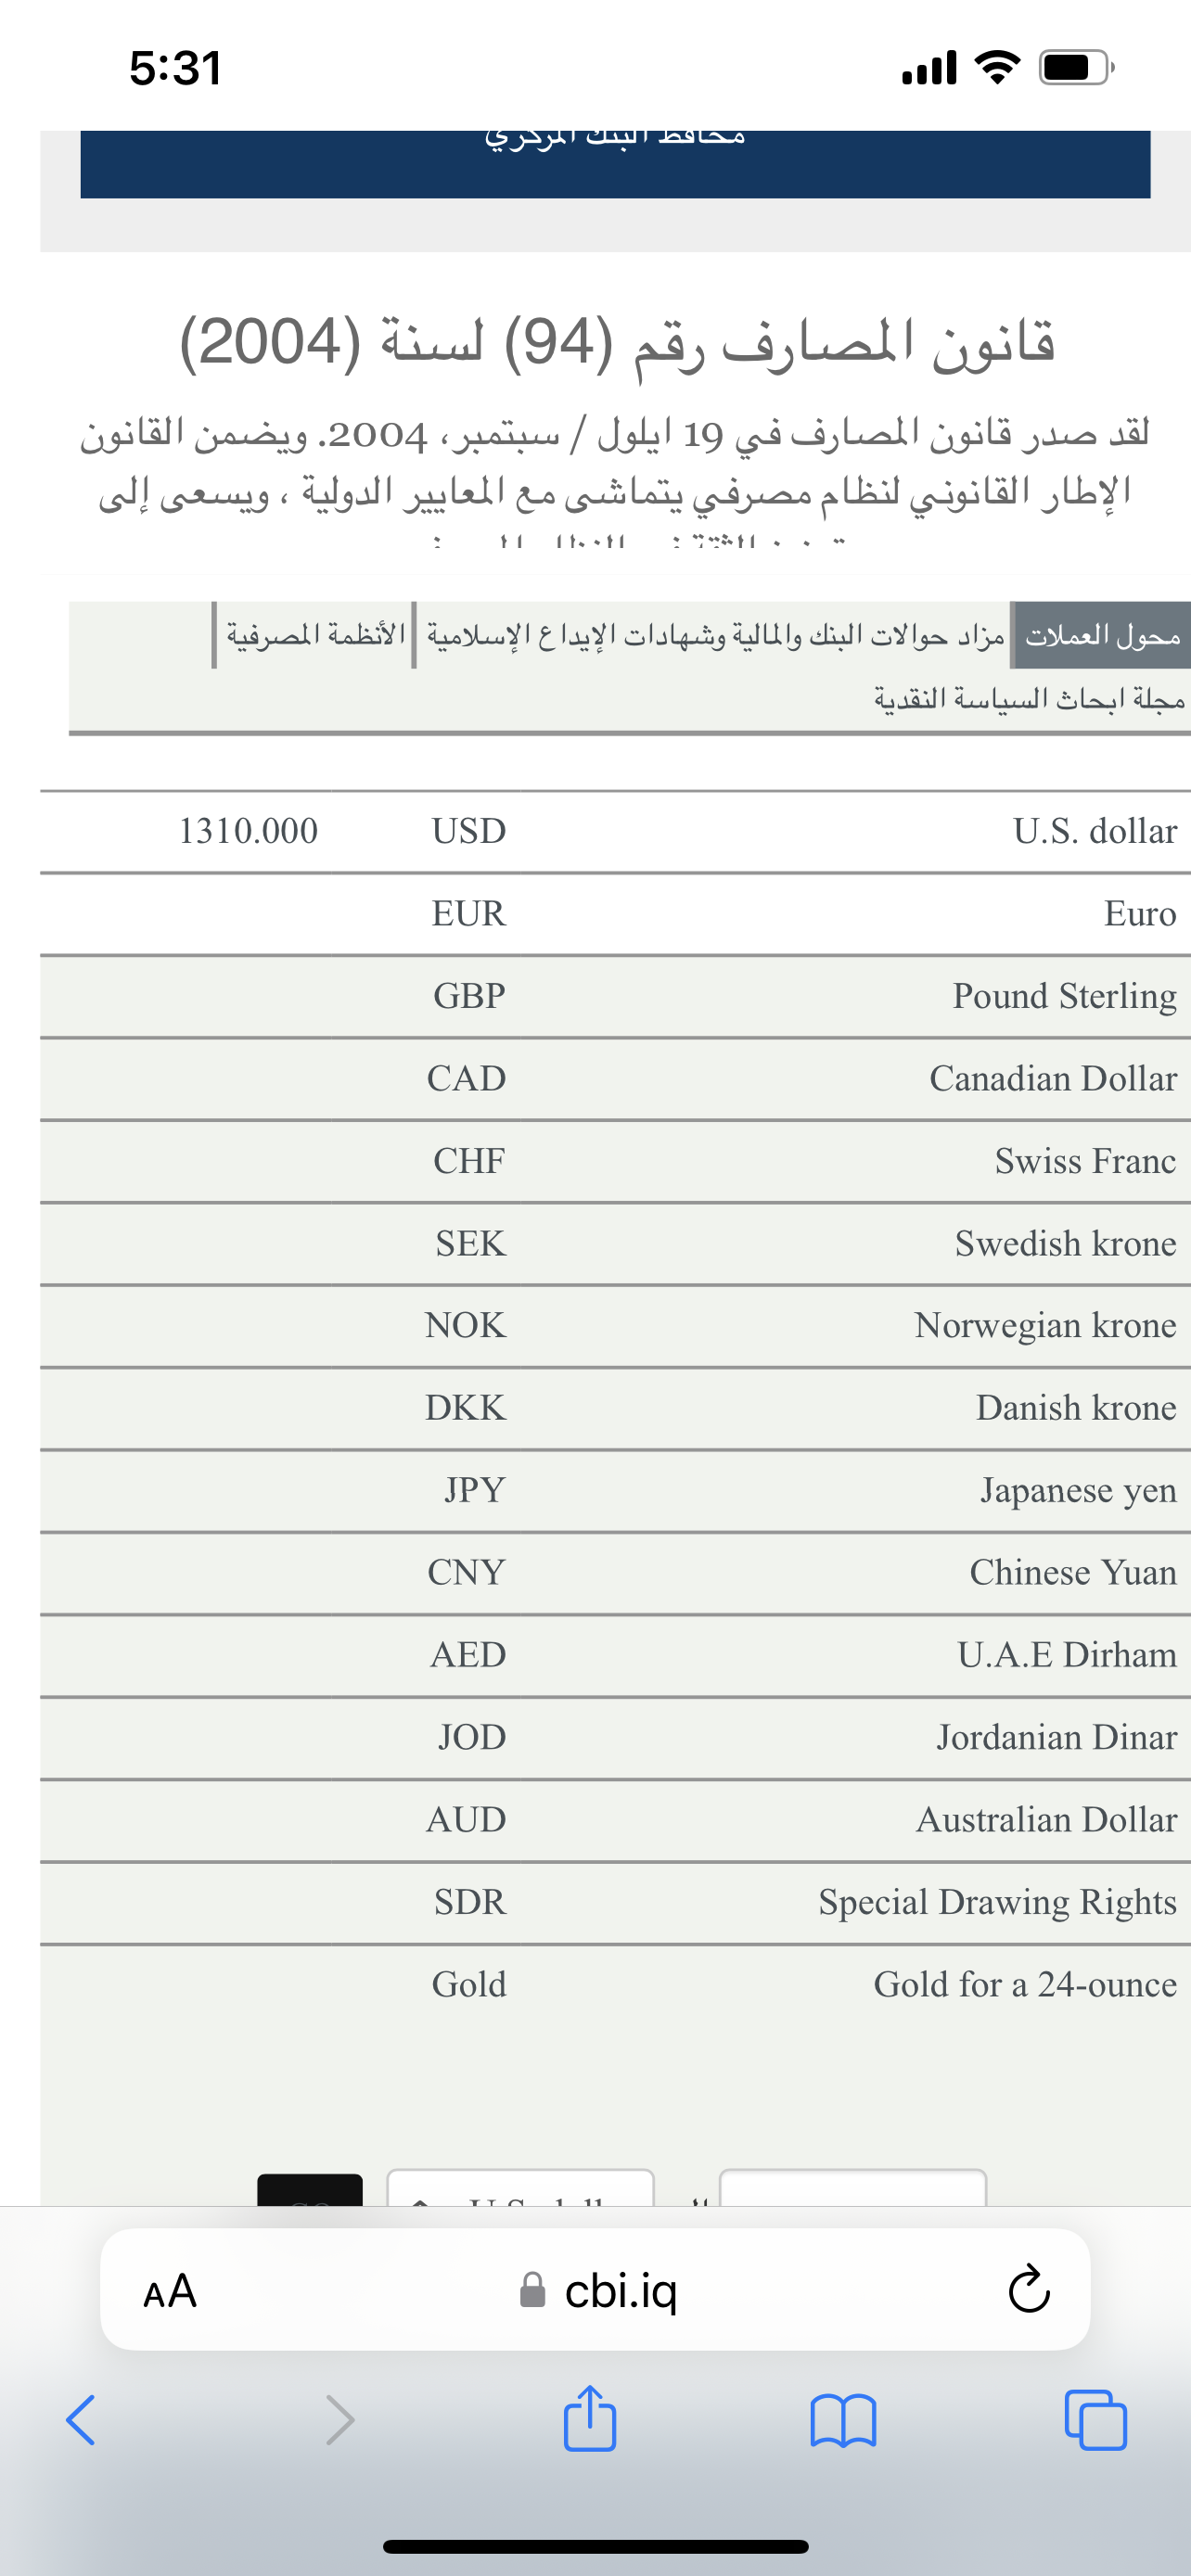The image size is (1191, 2576).
Task: Reload the cbi.iq page
Action: tap(1028, 2290)
